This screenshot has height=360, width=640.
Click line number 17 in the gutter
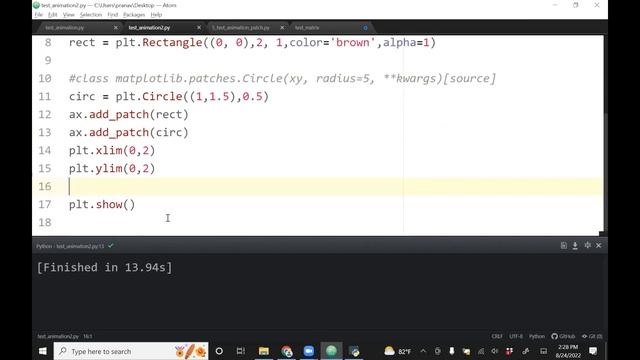[x=44, y=204]
